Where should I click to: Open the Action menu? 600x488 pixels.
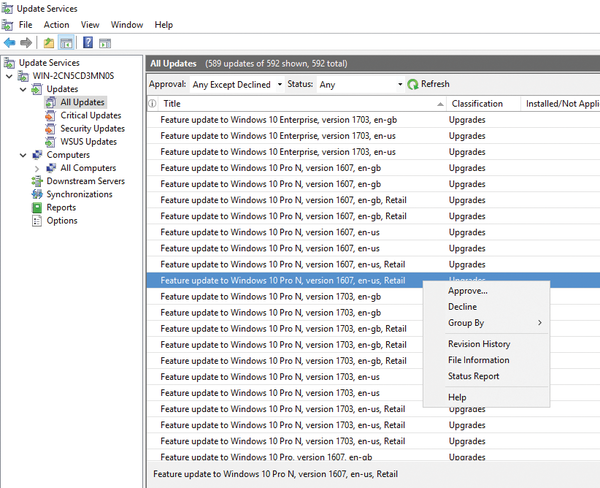(56, 25)
